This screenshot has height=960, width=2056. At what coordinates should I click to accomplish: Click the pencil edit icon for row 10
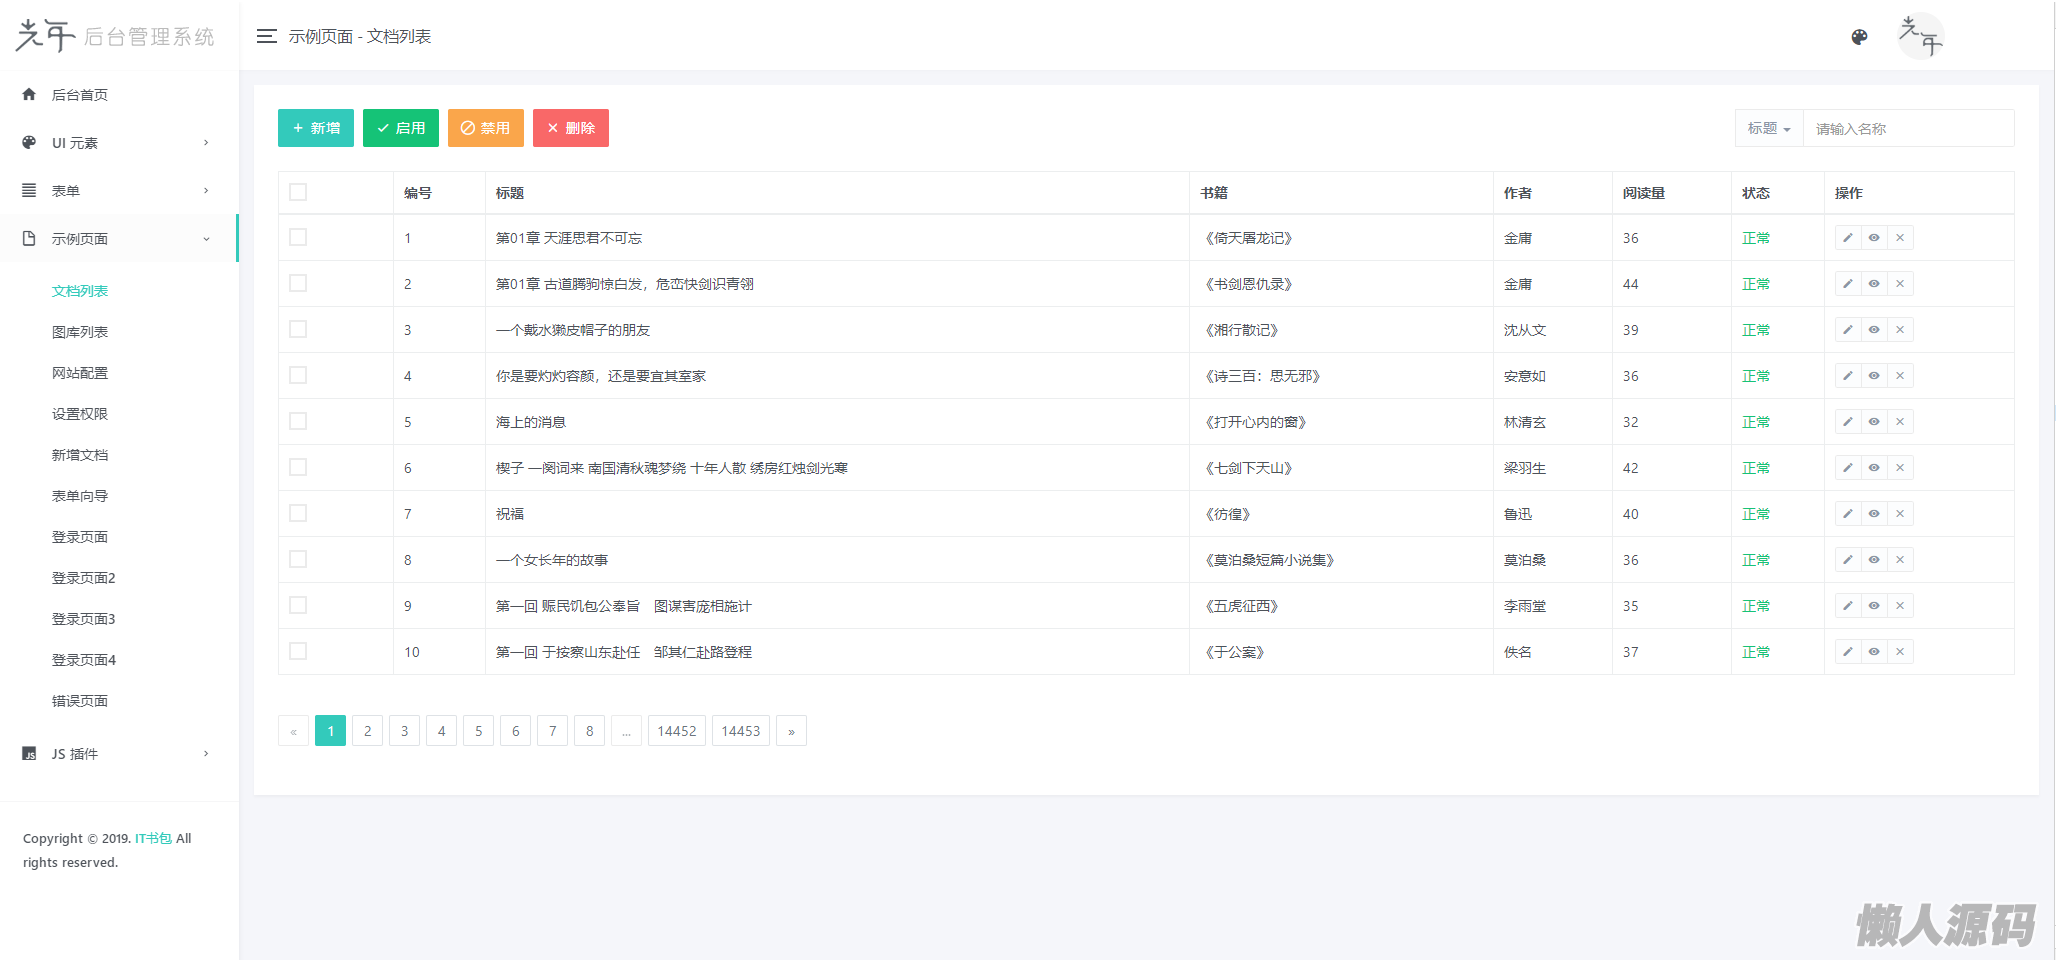click(1847, 652)
